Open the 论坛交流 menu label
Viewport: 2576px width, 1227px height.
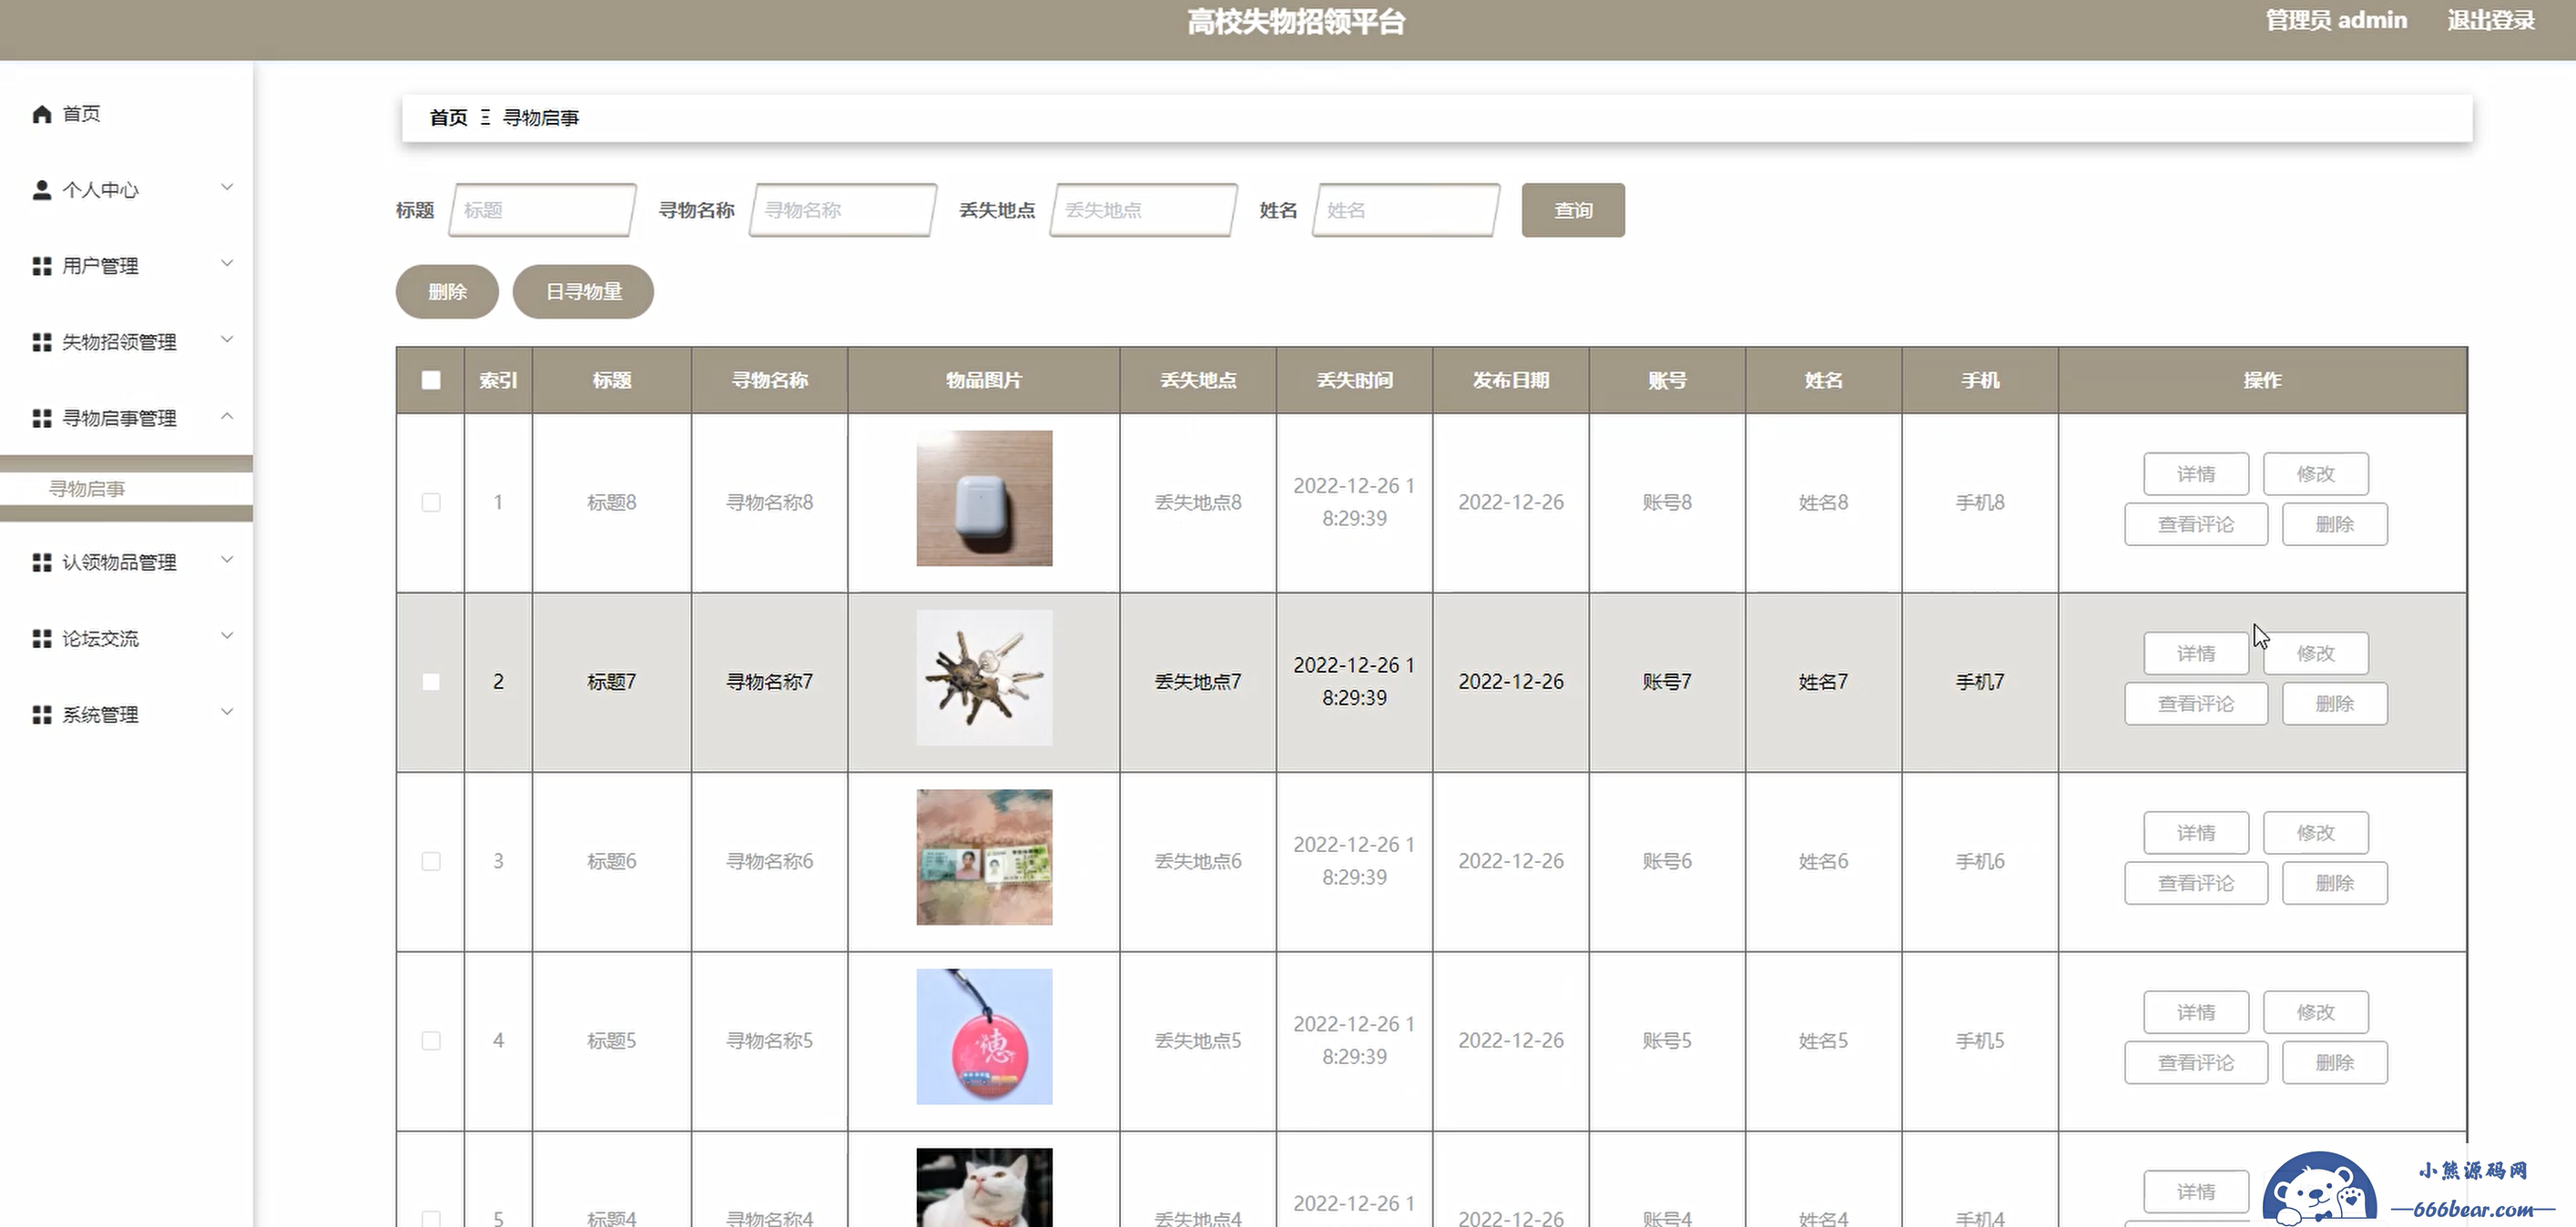point(100,638)
